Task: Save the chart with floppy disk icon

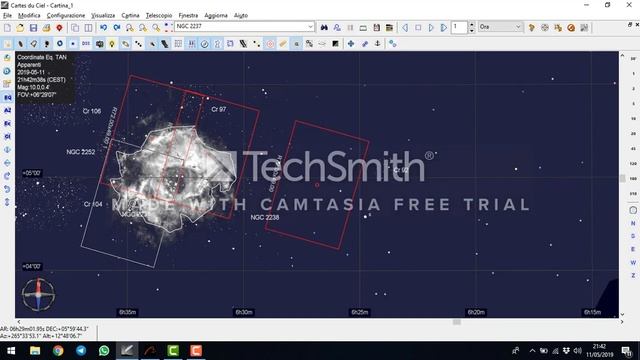Action: click(x=33, y=28)
